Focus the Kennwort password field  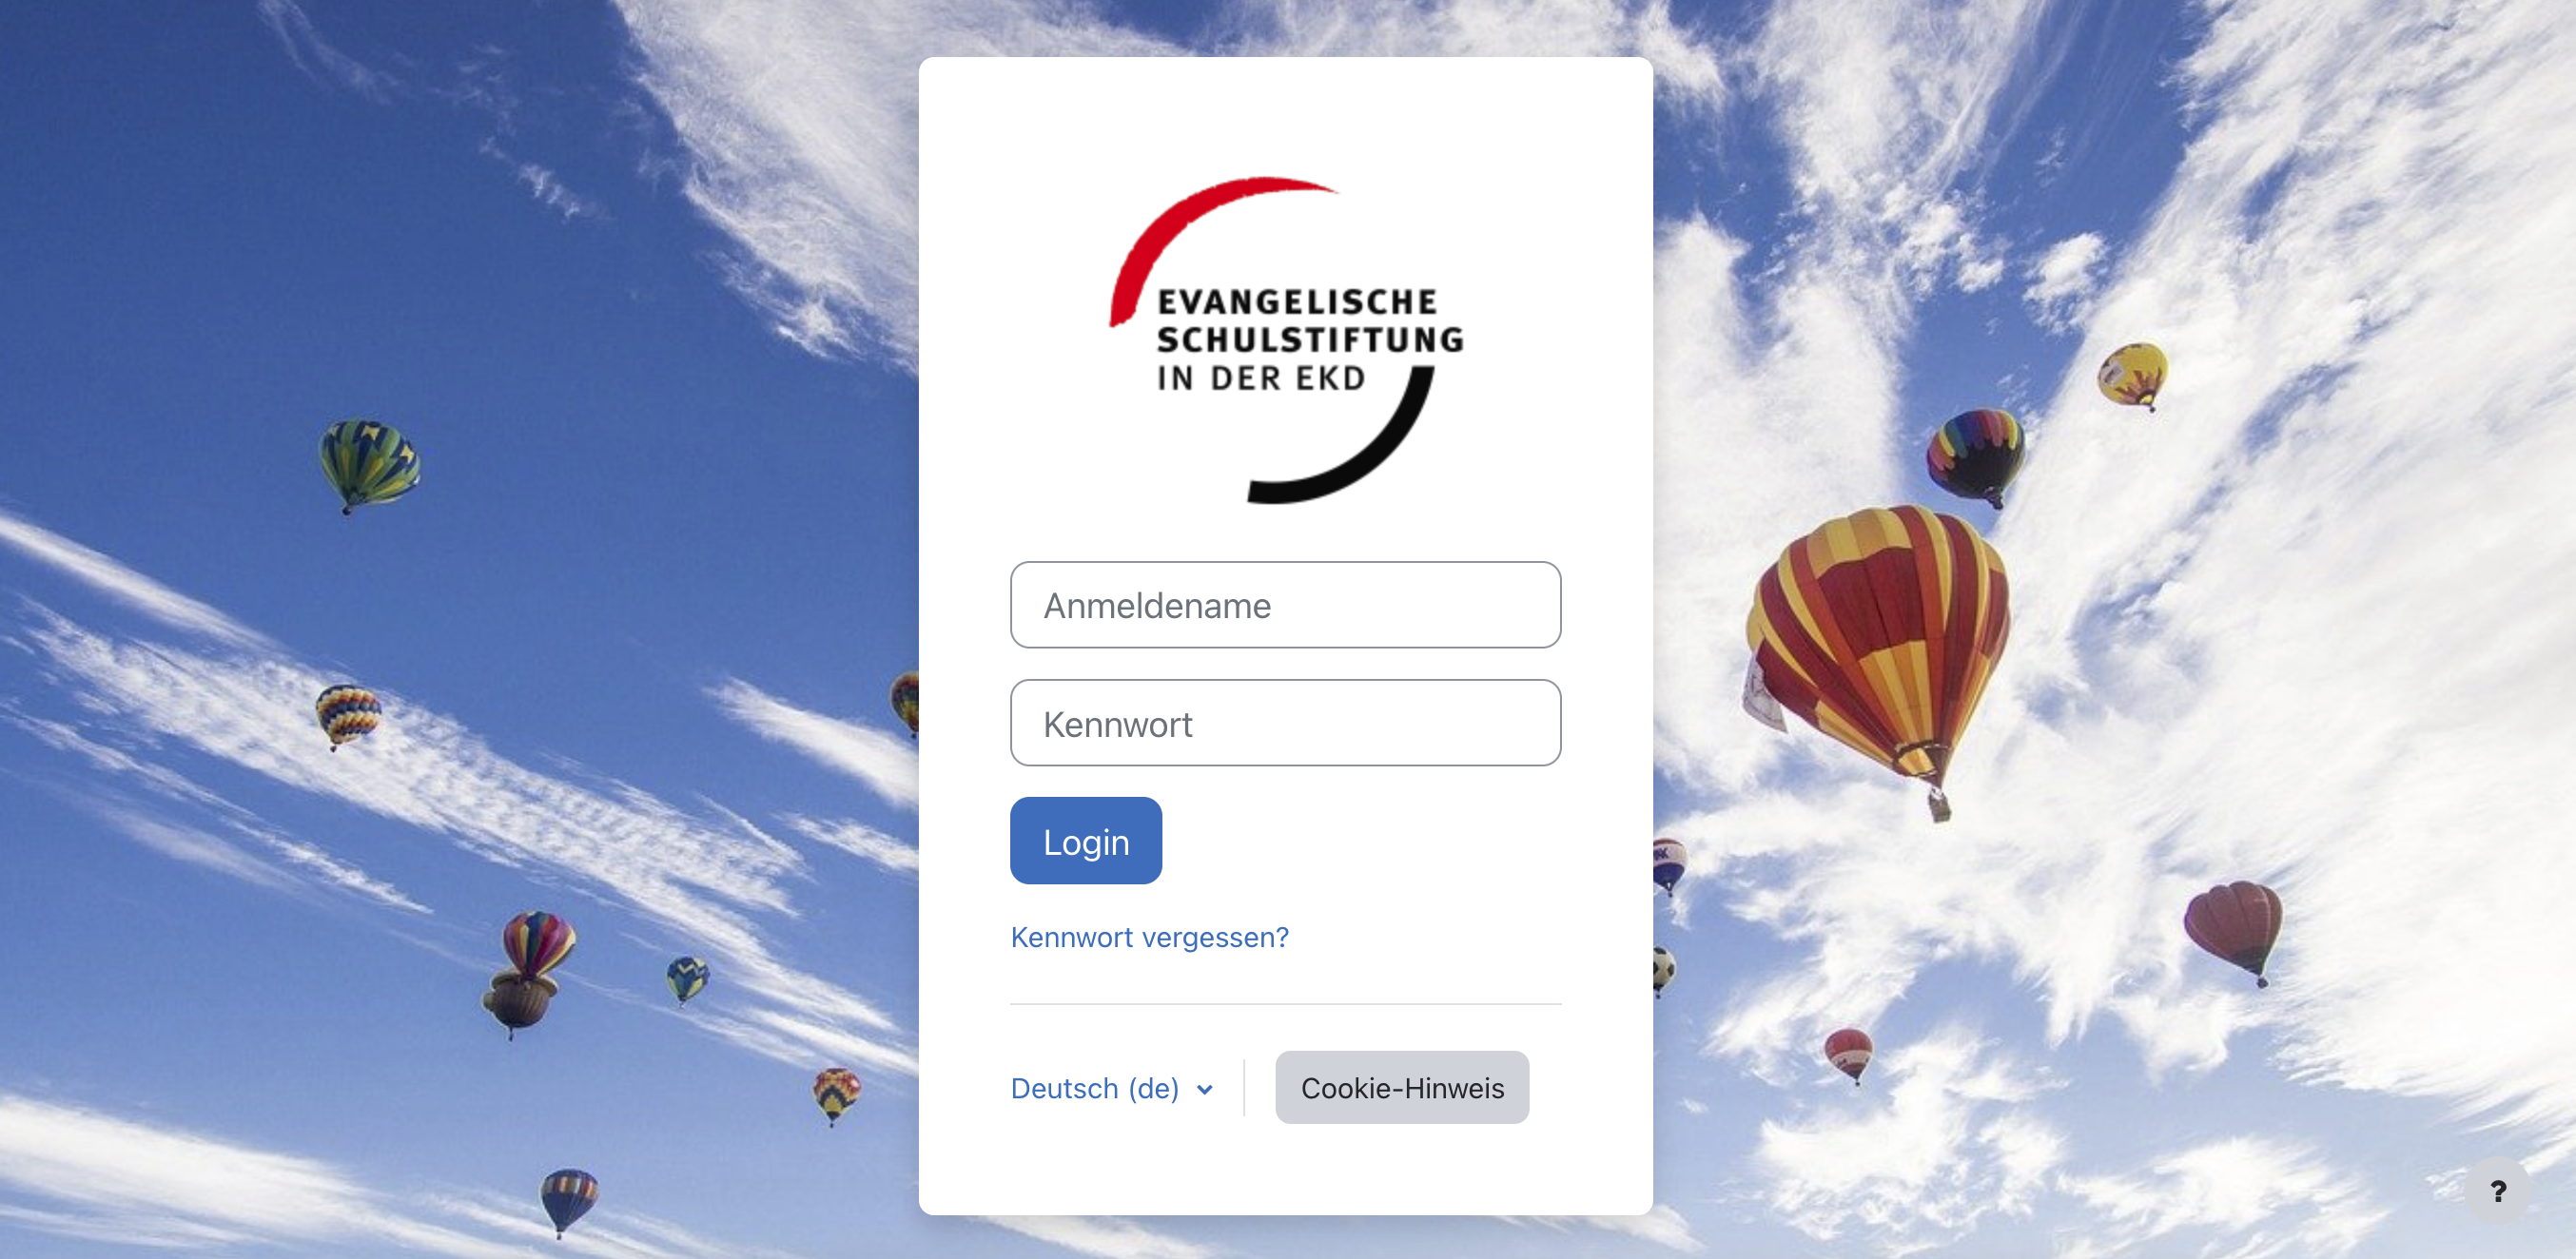[x=1285, y=723]
